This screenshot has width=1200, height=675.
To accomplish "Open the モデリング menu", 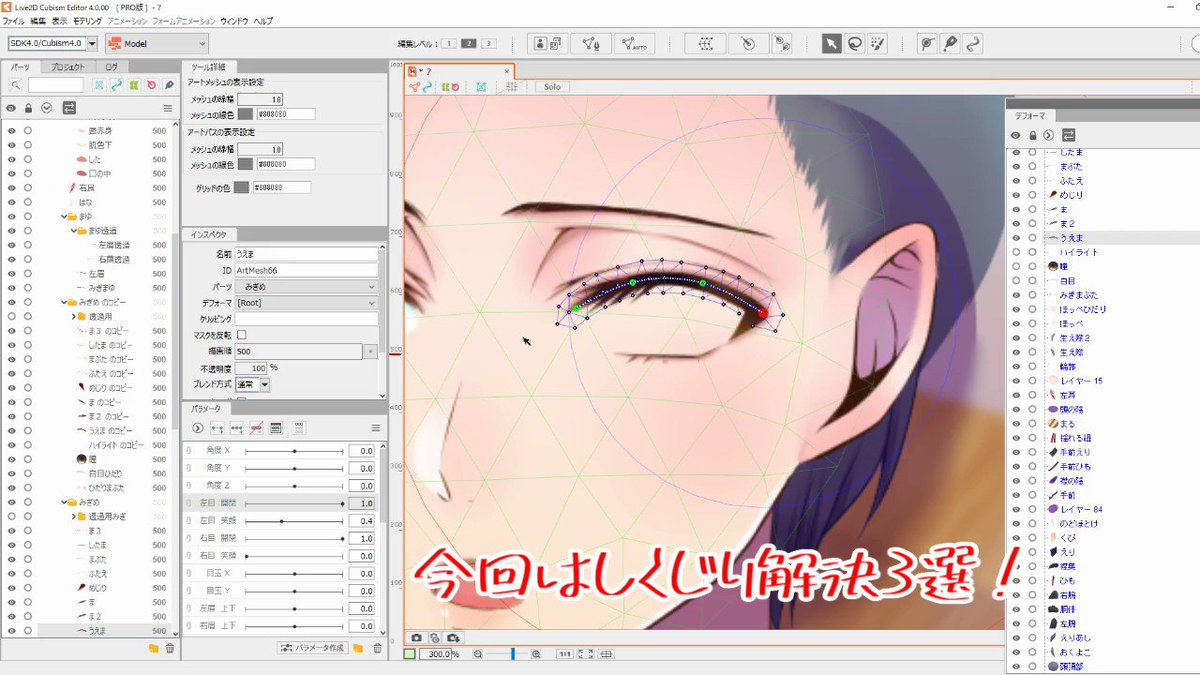I will click(x=87, y=20).
